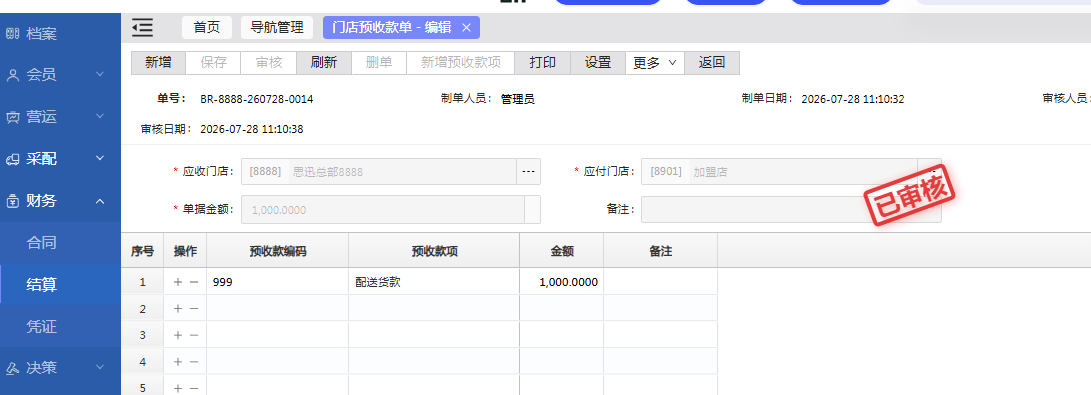Click the 营运 operations icon

point(13,117)
